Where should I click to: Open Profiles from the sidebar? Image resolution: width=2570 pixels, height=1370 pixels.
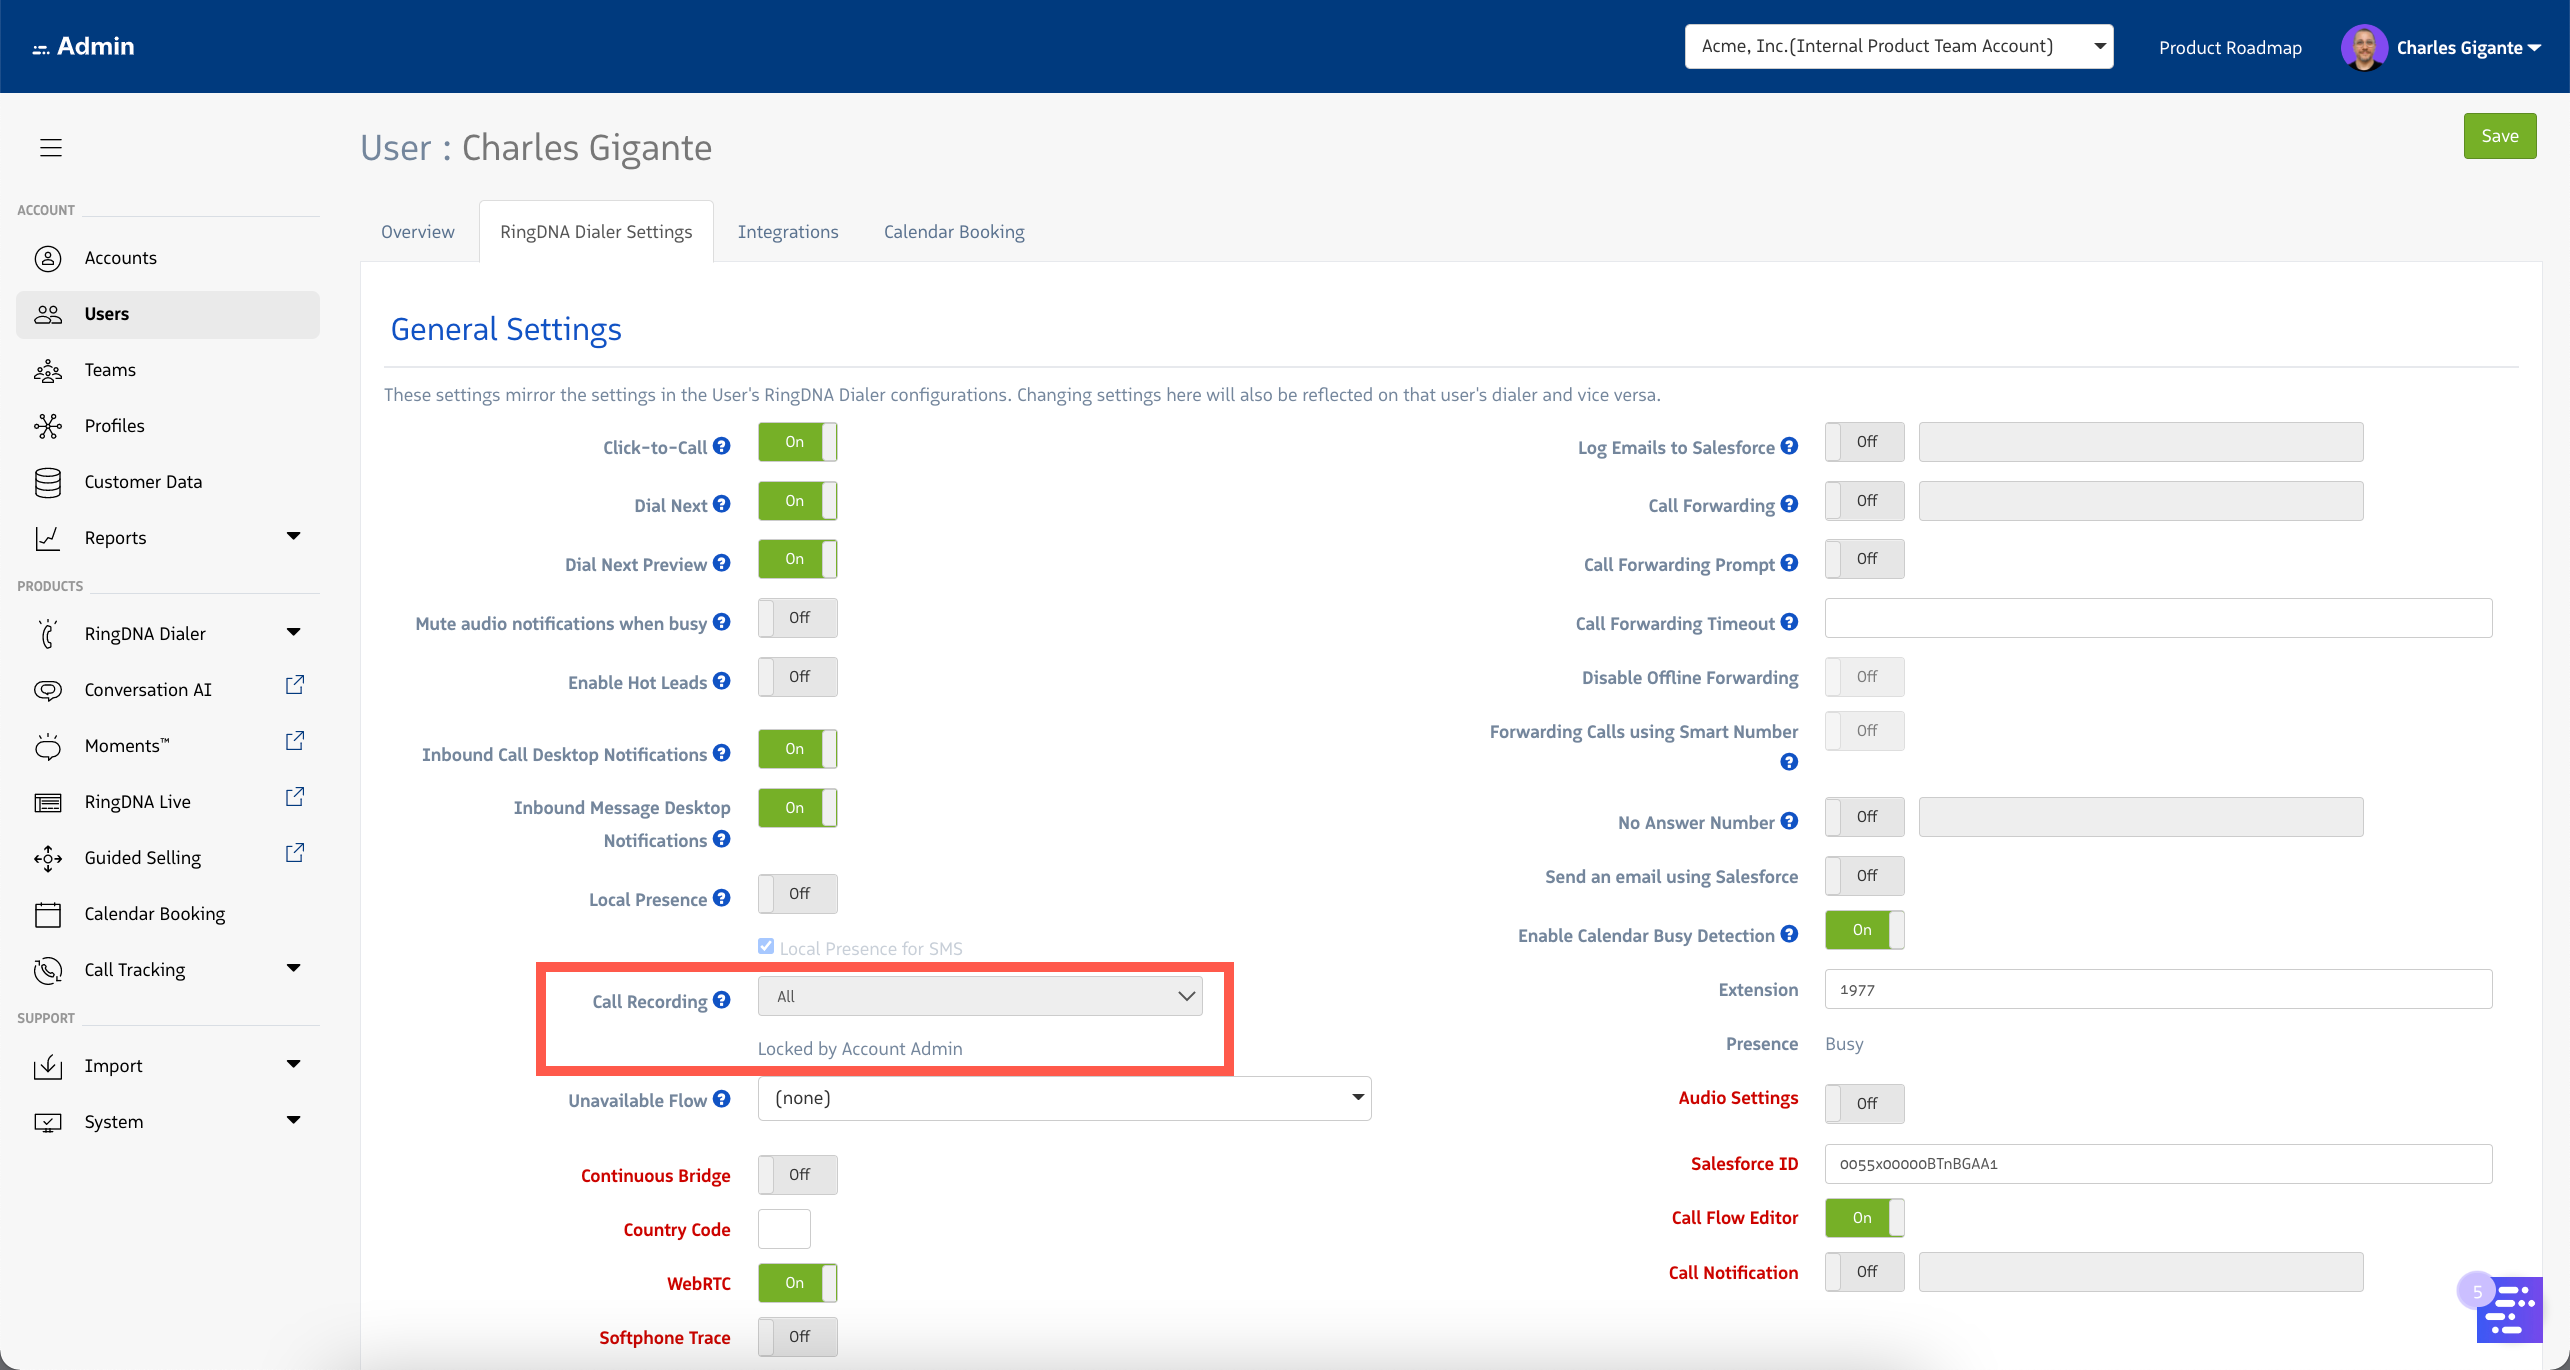[x=114, y=425]
